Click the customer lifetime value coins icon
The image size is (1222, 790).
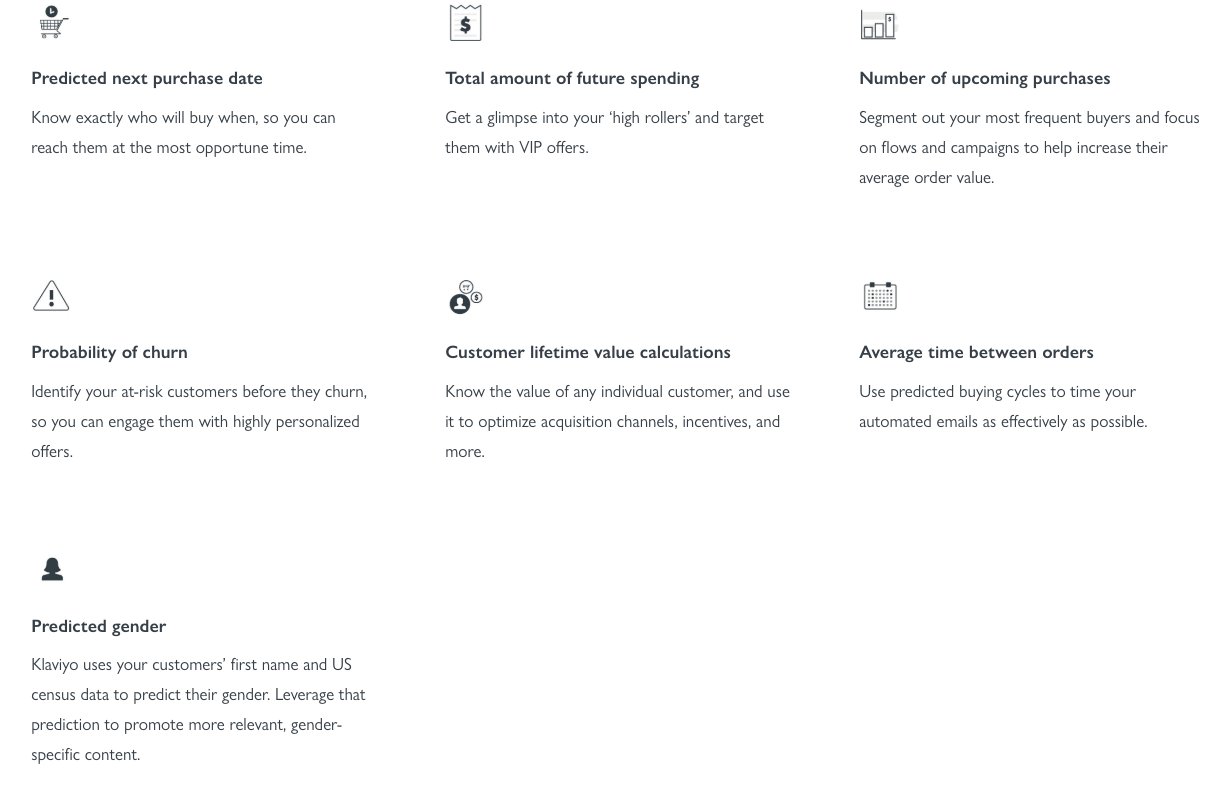coord(465,297)
